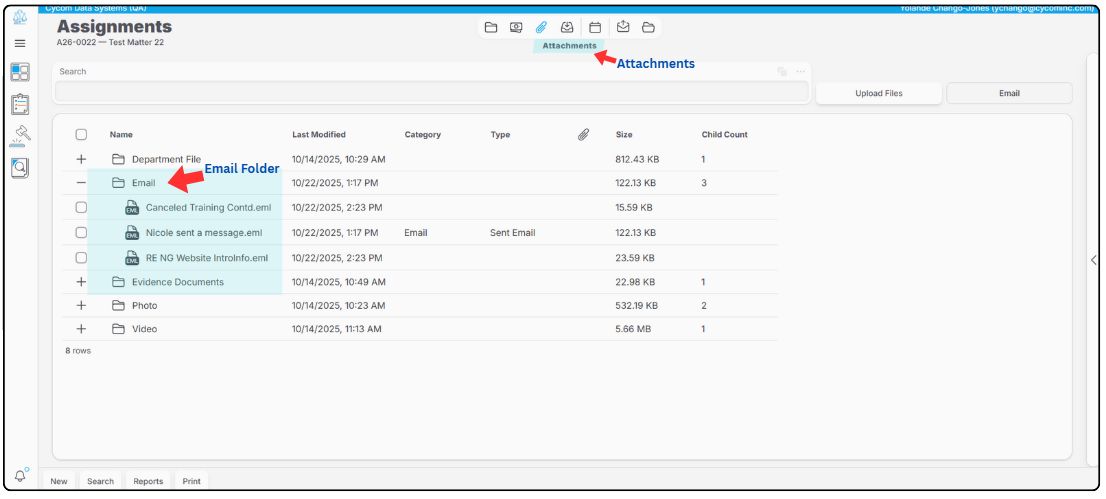Select the RE NG Website IntroInfo.eml file name

pos(207,258)
